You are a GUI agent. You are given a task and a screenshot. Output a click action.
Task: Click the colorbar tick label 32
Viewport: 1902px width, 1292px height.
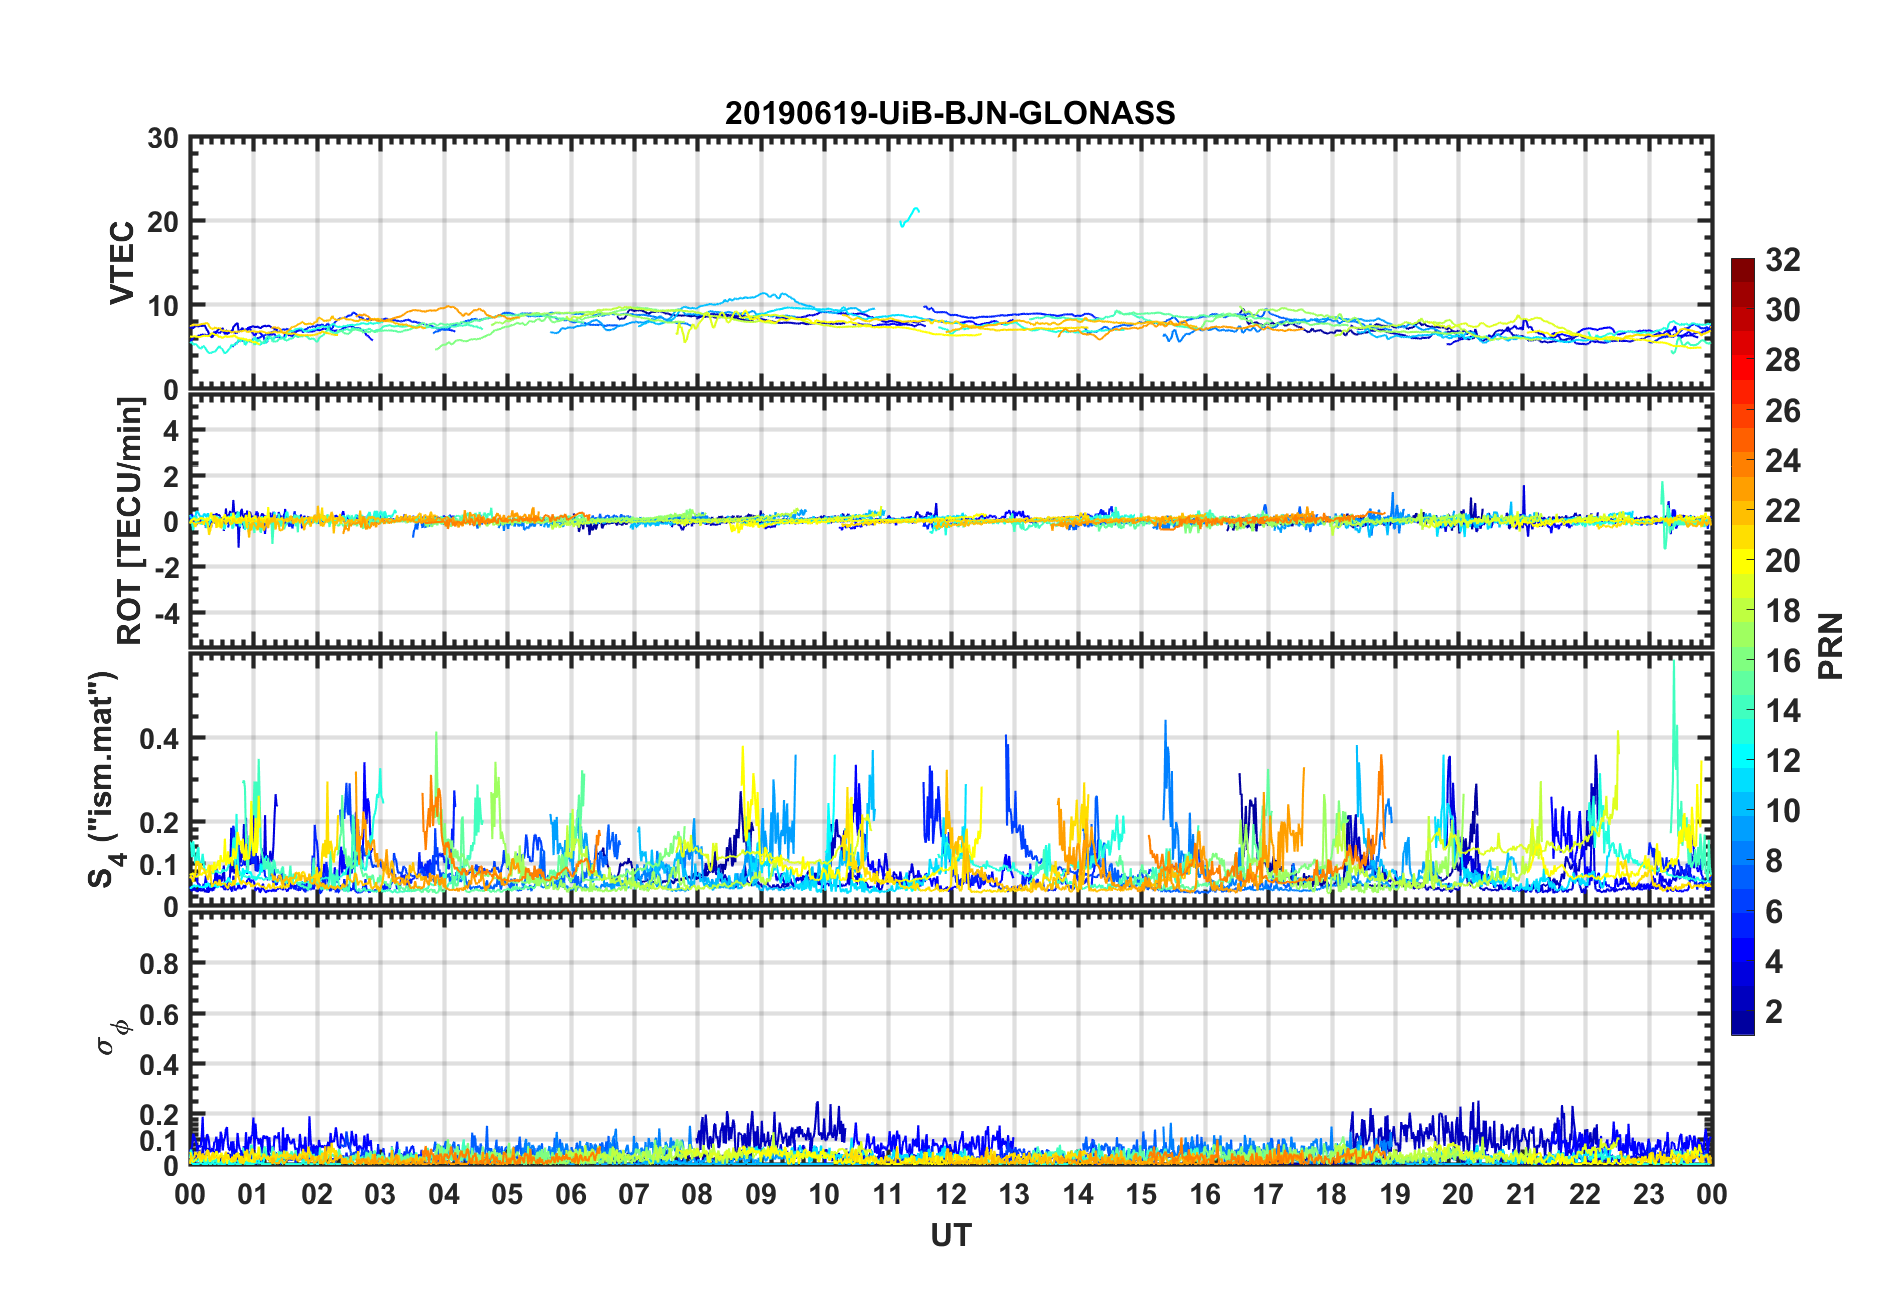tap(1783, 260)
